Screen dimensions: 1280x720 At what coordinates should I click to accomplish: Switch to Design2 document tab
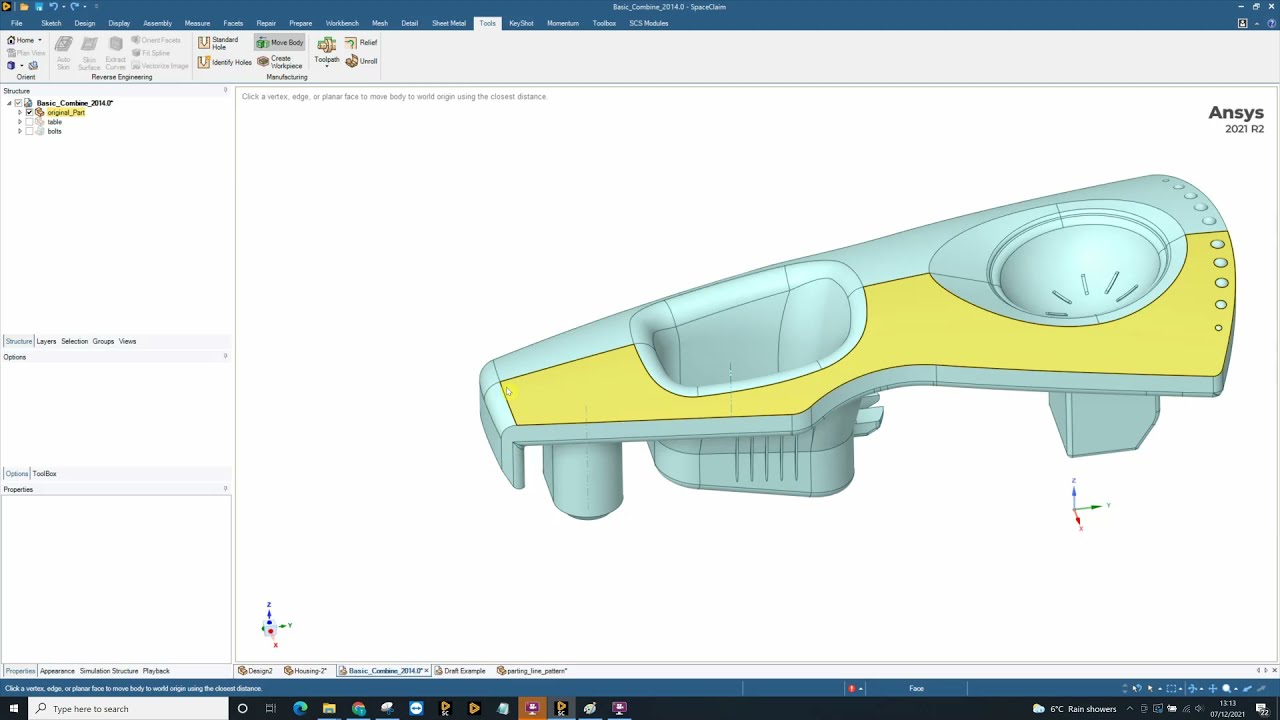point(256,671)
